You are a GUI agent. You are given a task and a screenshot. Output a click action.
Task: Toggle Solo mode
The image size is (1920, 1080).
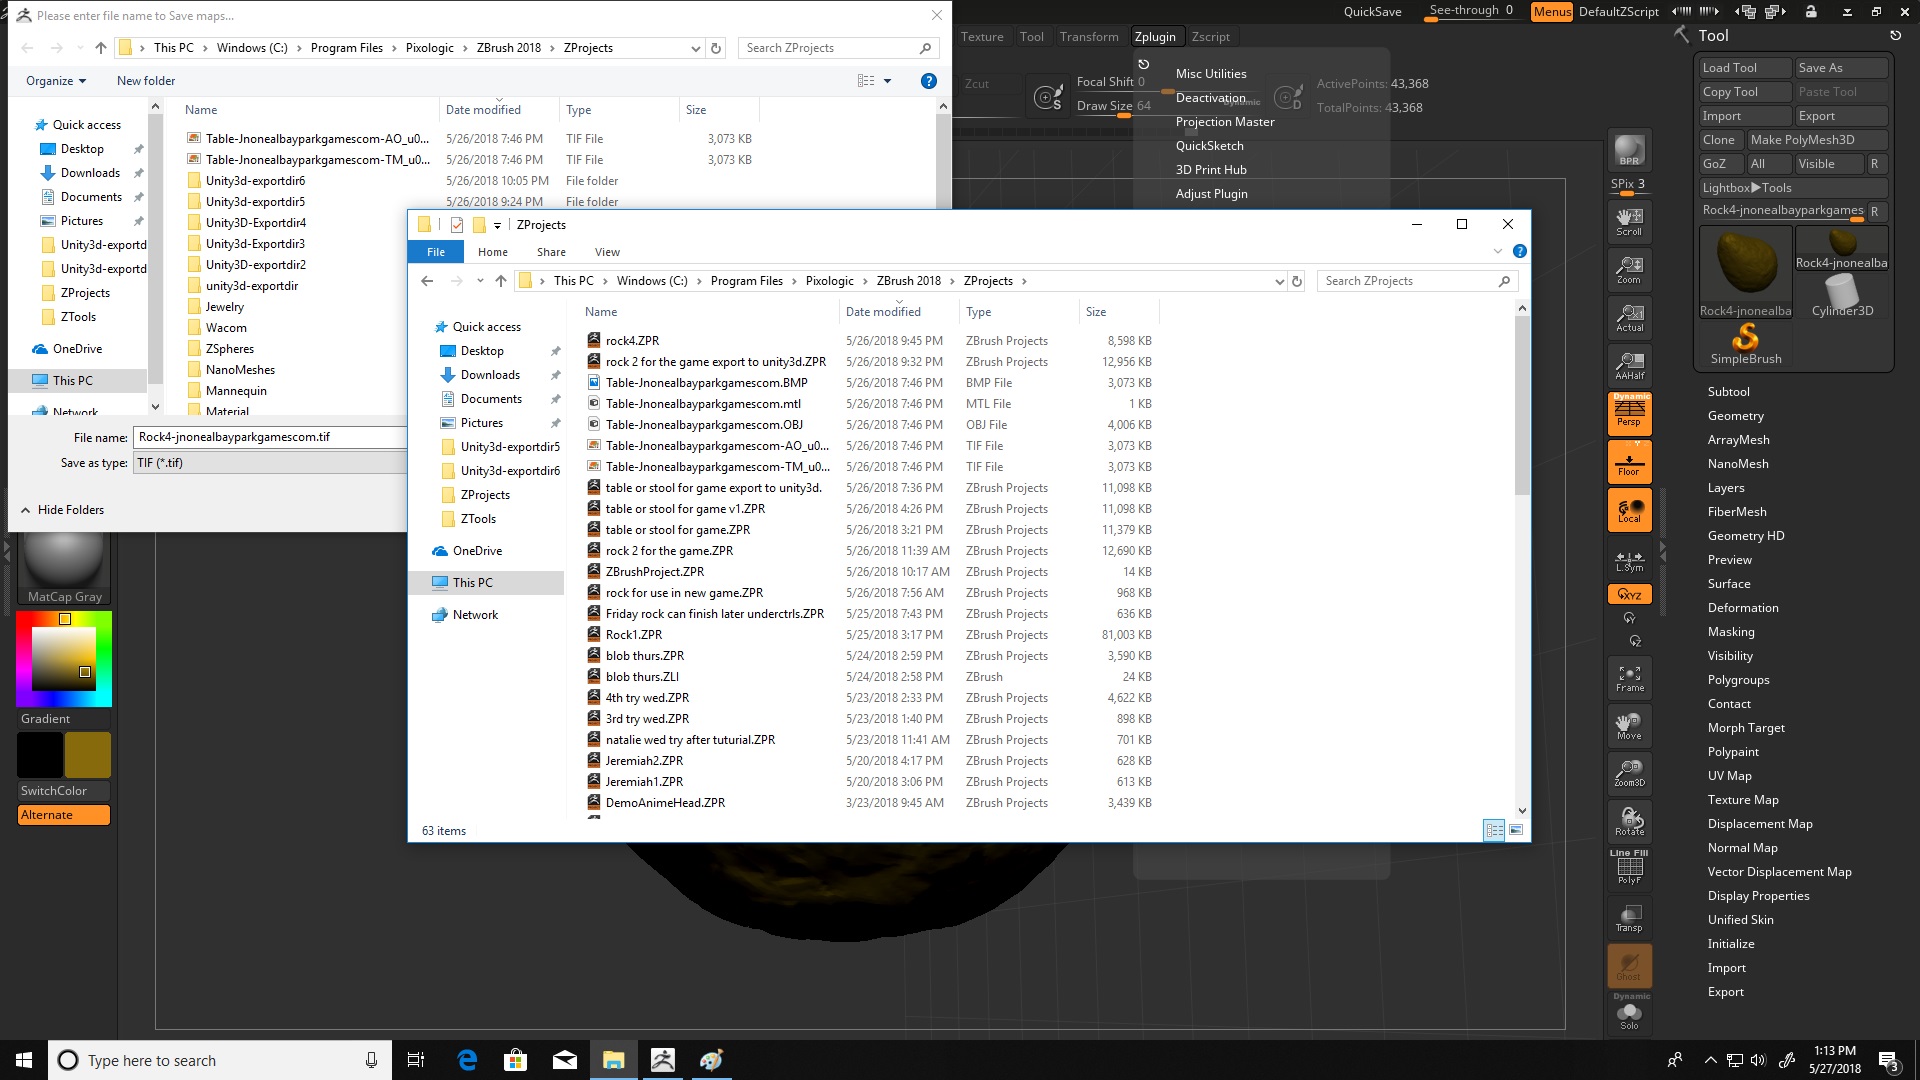pyautogui.click(x=1629, y=1013)
